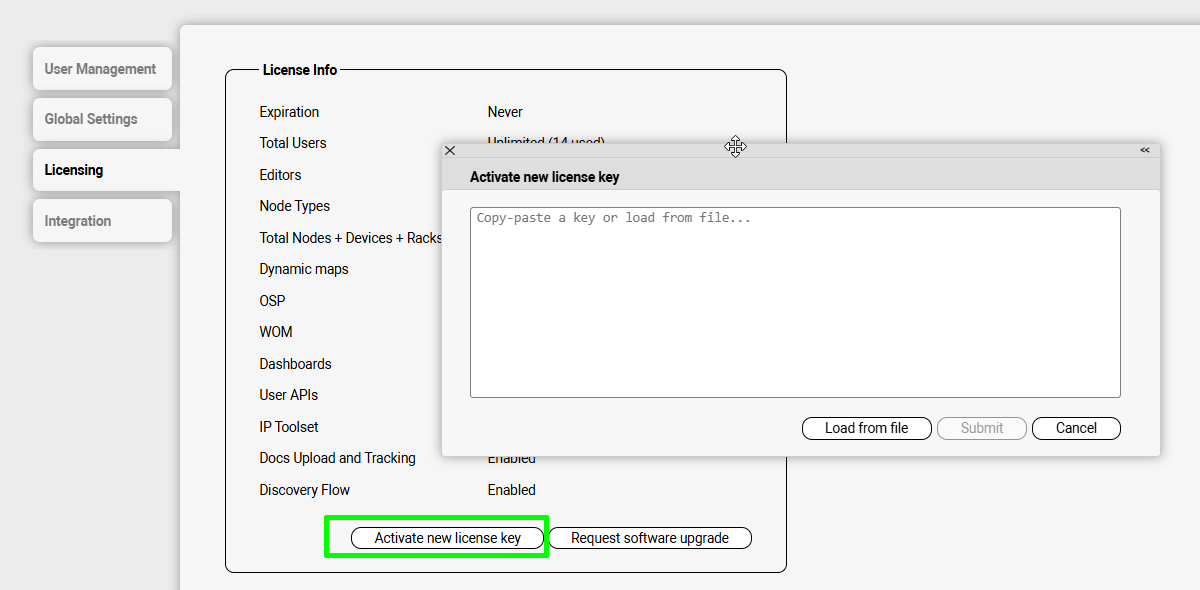Open the User Management tab
Screen dimensions: 1200x590
[x=101, y=69]
